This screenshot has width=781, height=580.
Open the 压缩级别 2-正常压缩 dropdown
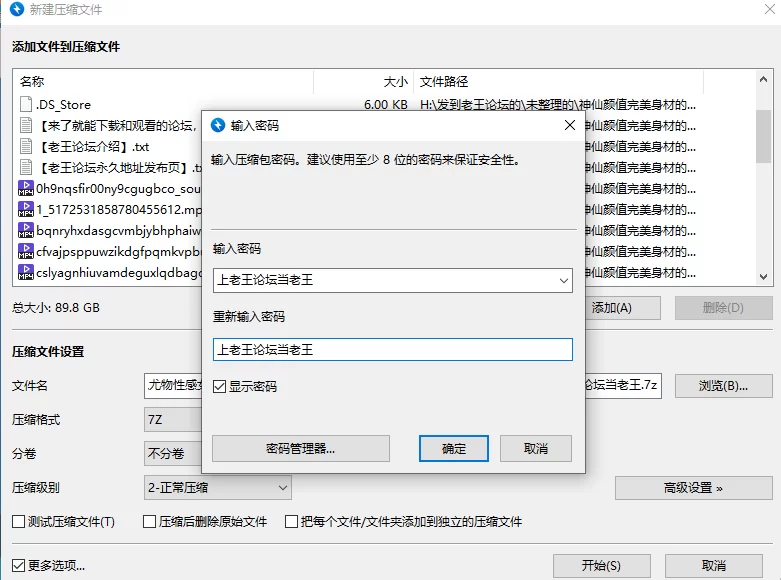coord(218,487)
